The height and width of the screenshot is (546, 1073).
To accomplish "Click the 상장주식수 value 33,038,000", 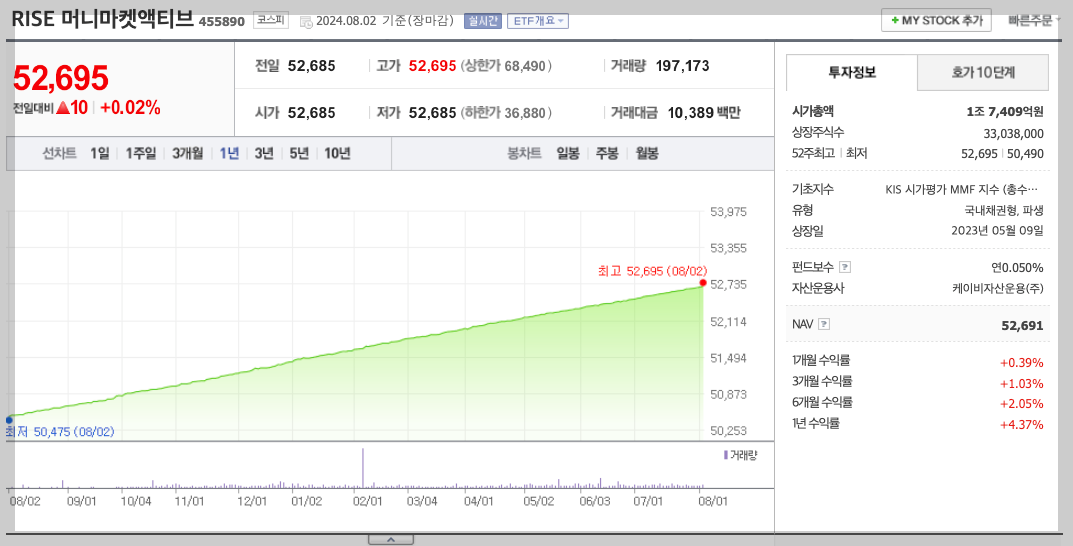I will pyautogui.click(x=1013, y=133).
